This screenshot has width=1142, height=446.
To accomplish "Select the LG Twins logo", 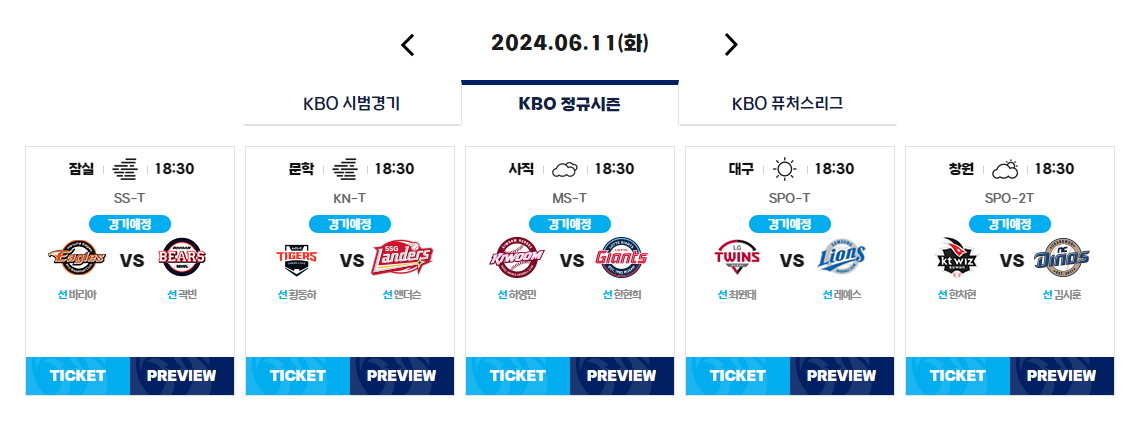I will tap(737, 257).
